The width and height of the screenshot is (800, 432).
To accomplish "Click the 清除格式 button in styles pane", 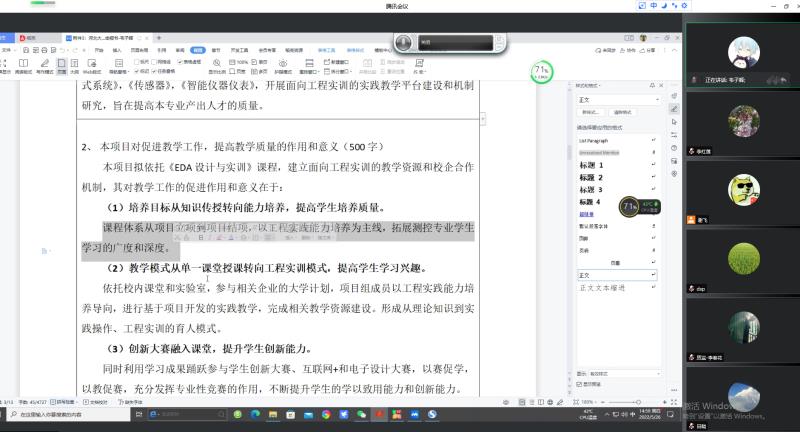I will [x=622, y=113].
